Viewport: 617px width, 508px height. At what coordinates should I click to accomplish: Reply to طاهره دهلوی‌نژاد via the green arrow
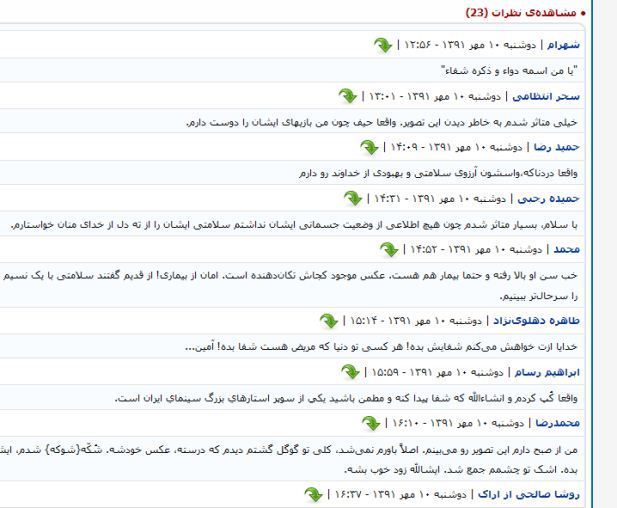tap(328, 321)
